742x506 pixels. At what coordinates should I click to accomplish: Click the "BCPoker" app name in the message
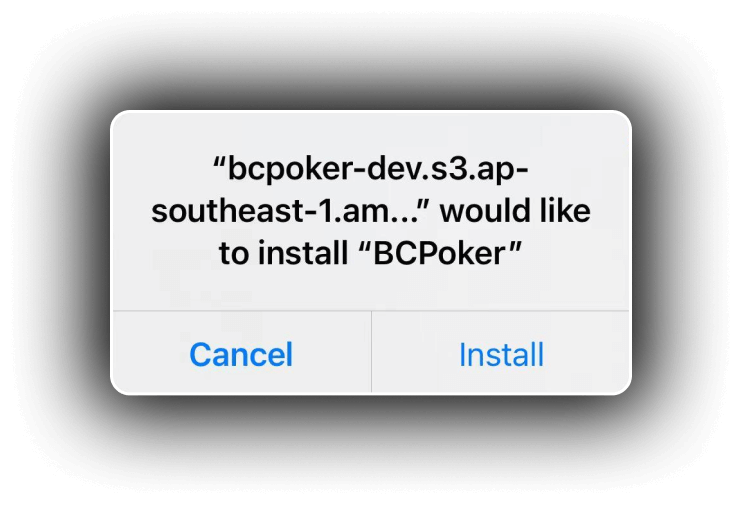pyautogui.click(x=440, y=253)
